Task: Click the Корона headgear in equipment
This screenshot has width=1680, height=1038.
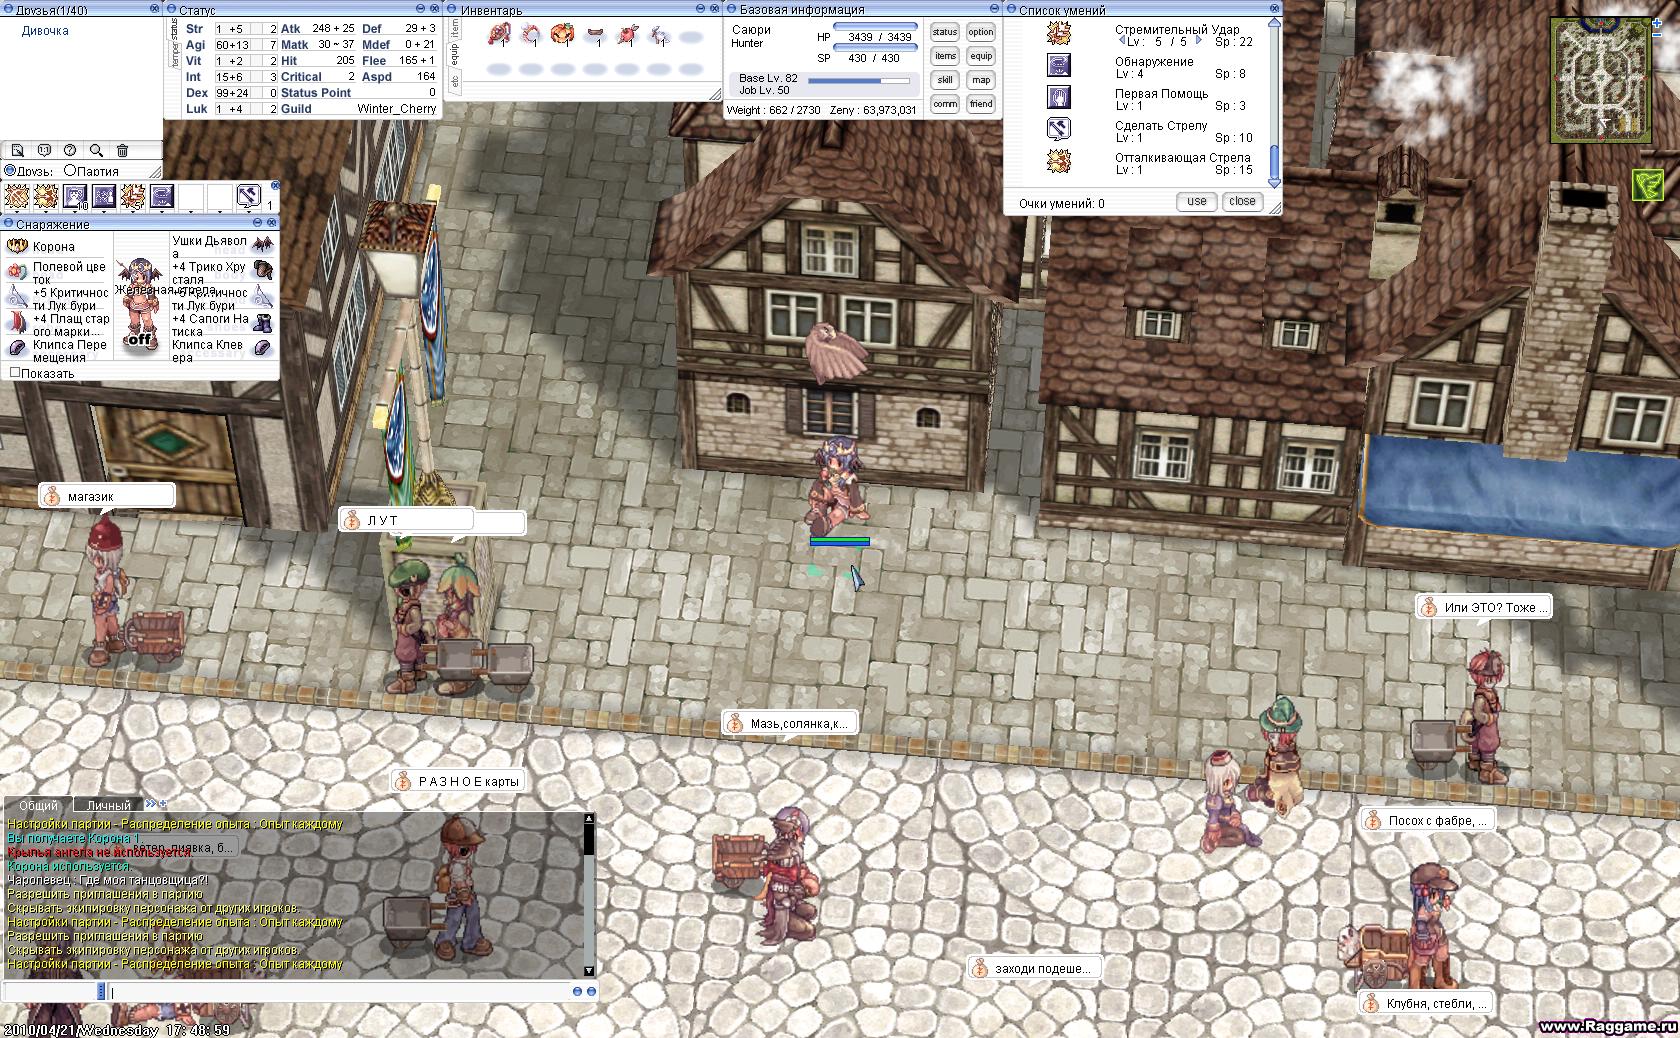Action: click(x=17, y=246)
